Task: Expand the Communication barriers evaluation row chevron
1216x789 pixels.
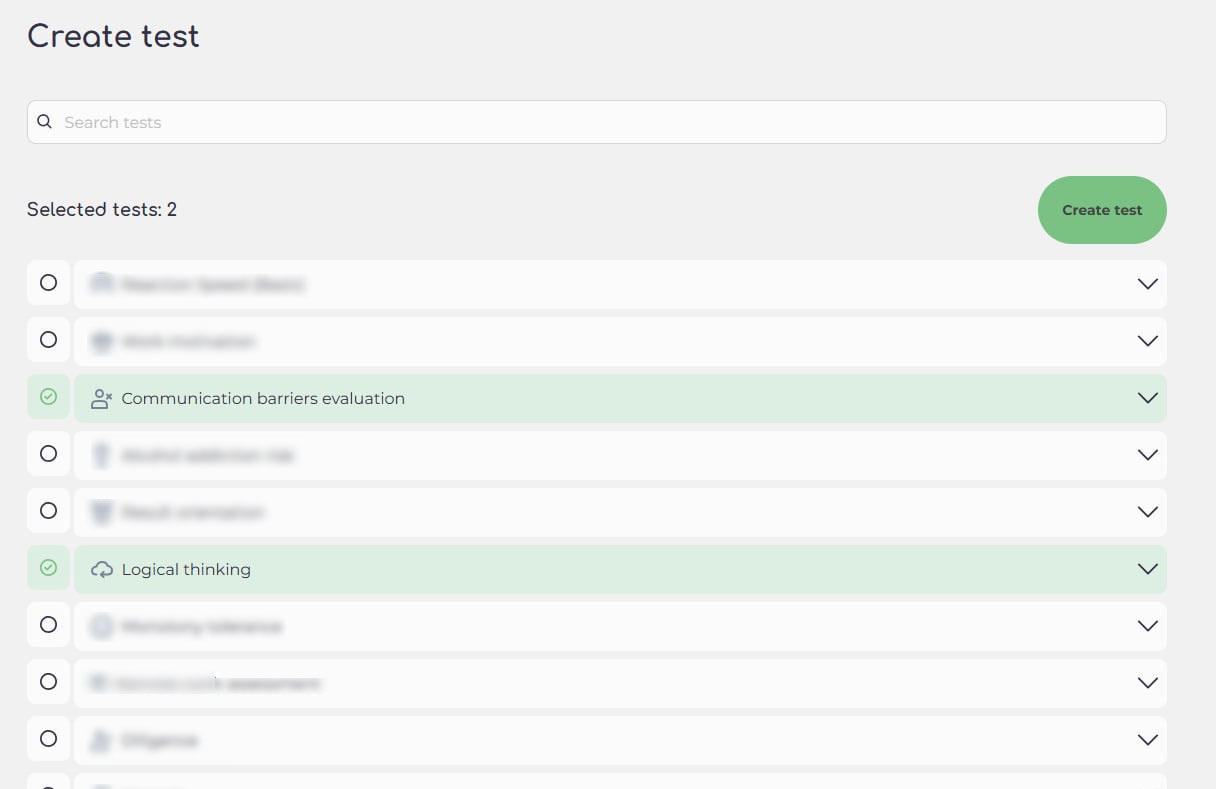Action: (1147, 398)
